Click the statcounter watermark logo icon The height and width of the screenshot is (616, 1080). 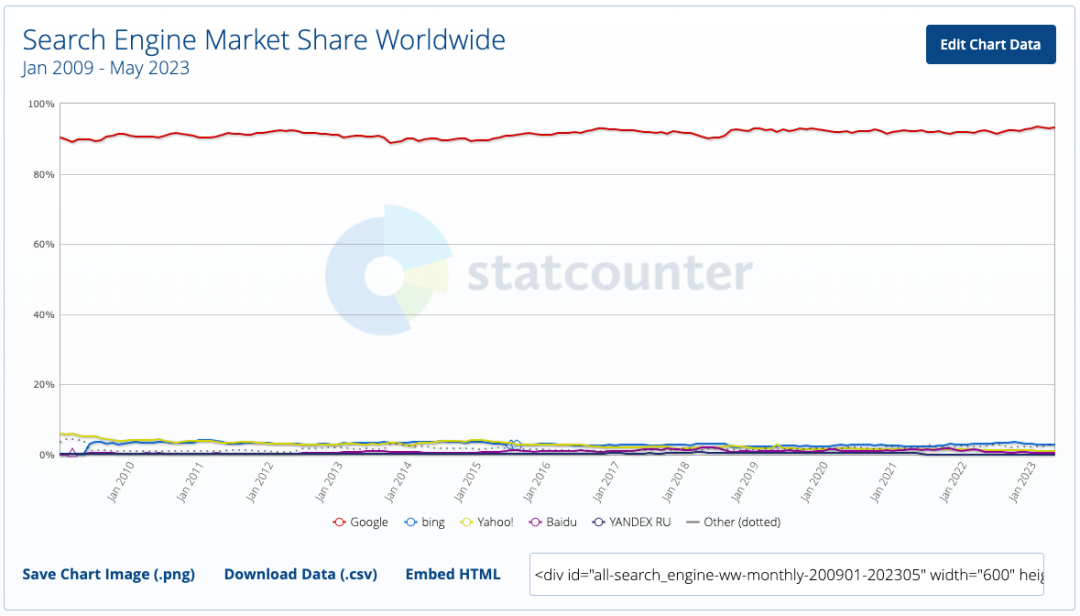[388, 269]
